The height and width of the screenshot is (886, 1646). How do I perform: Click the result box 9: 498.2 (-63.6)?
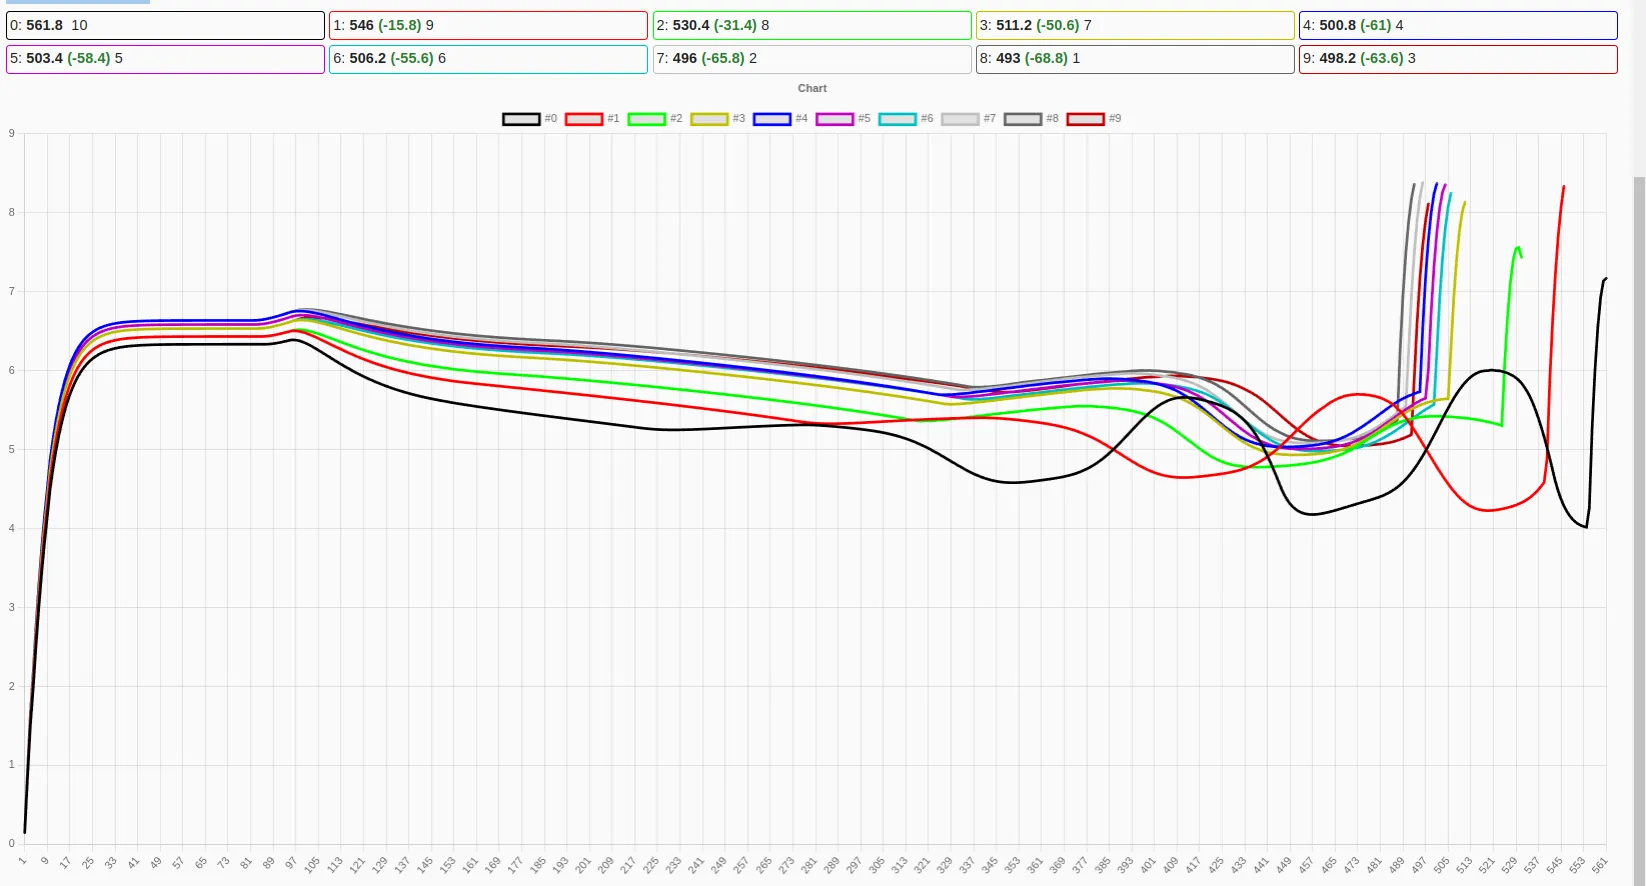pyautogui.click(x=1458, y=59)
